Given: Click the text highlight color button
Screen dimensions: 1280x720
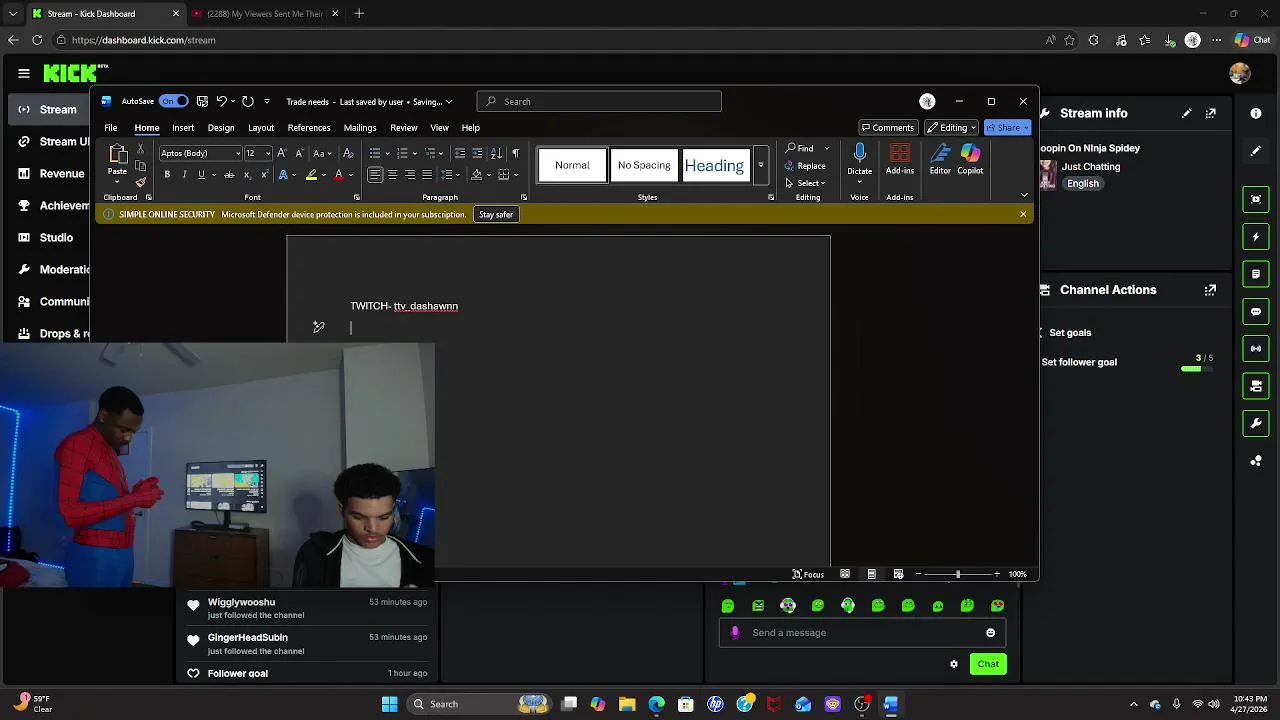Looking at the screenshot, I should point(312,175).
